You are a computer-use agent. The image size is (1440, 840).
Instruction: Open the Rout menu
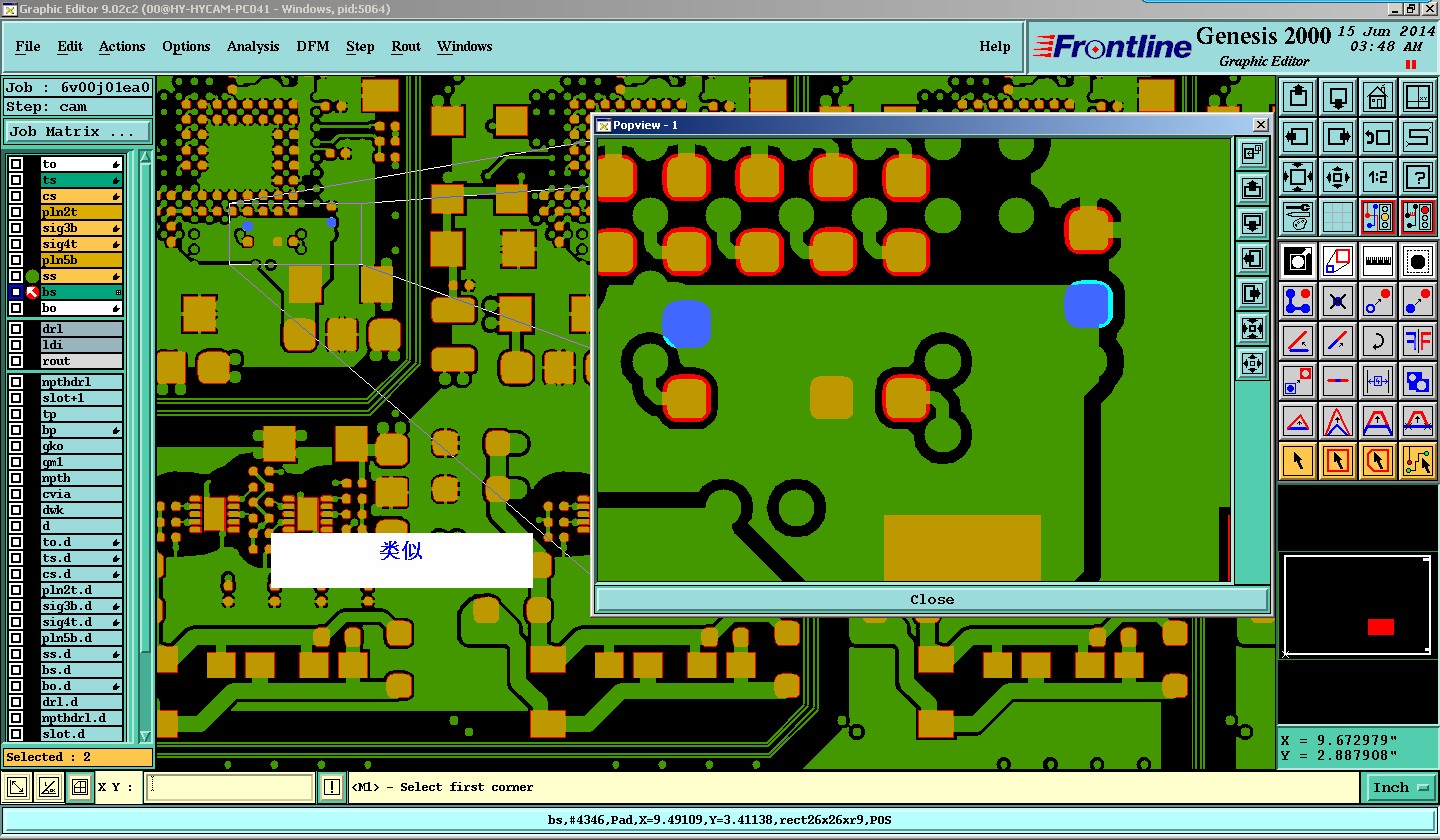pyautogui.click(x=406, y=47)
